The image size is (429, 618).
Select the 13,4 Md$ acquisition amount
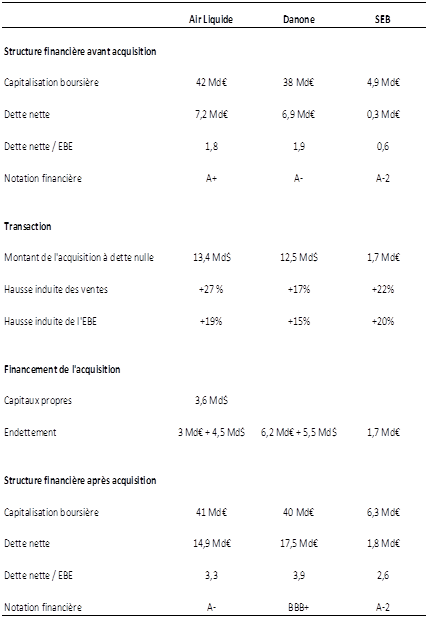pyautogui.click(x=212, y=257)
